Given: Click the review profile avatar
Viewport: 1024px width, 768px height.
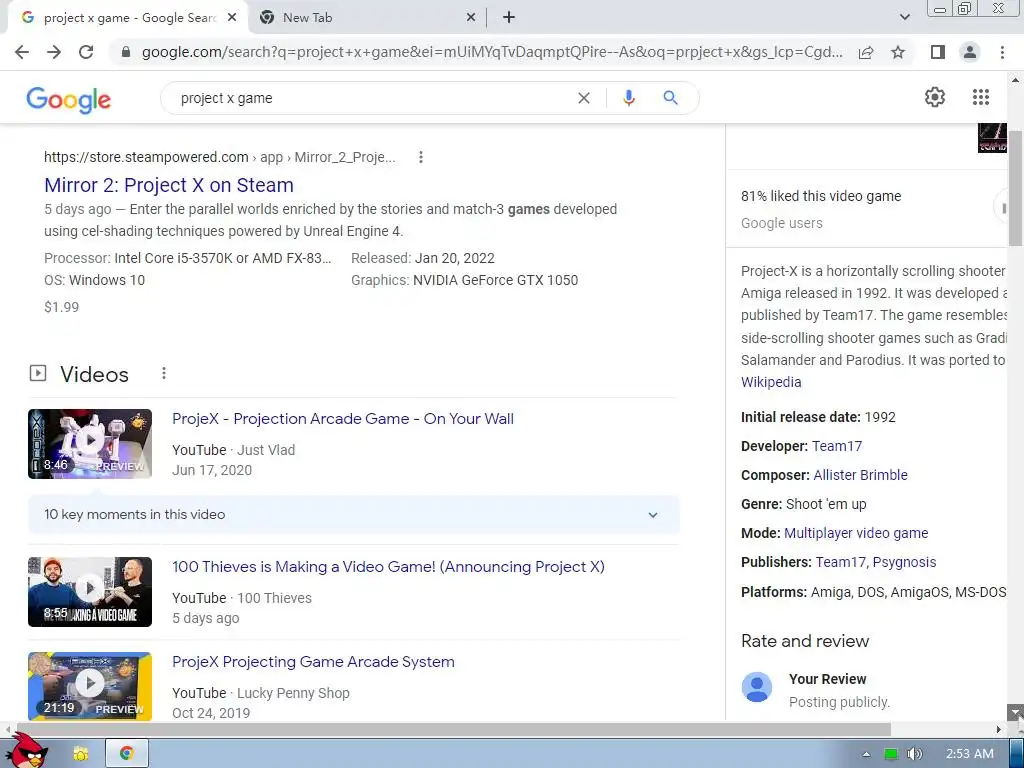Looking at the screenshot, I should [x=757, y=687].
